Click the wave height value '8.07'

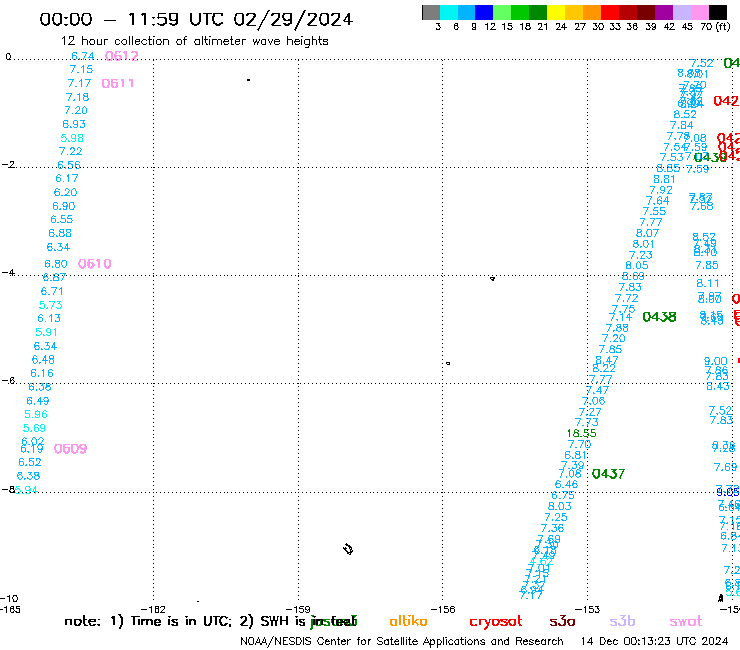point(647,233)
